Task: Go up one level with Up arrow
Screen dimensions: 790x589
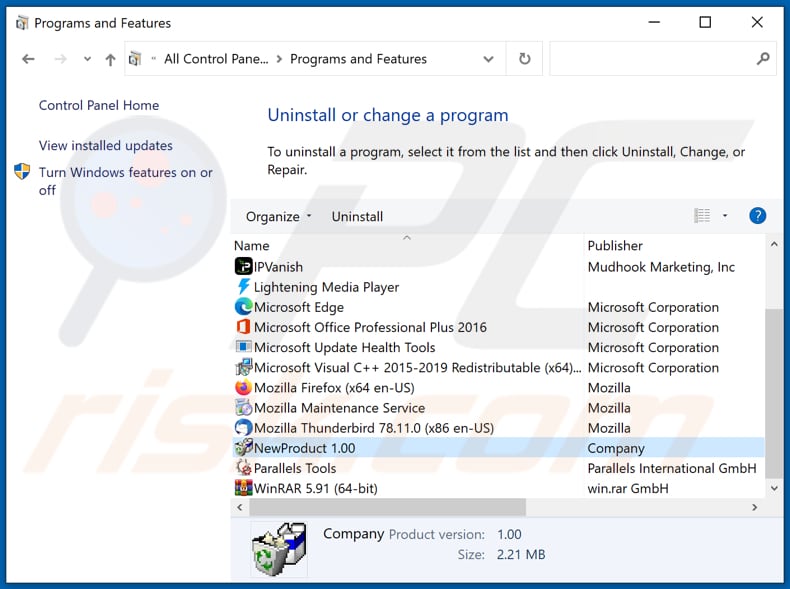Action: pyautogui.click(x=110, y=59)
